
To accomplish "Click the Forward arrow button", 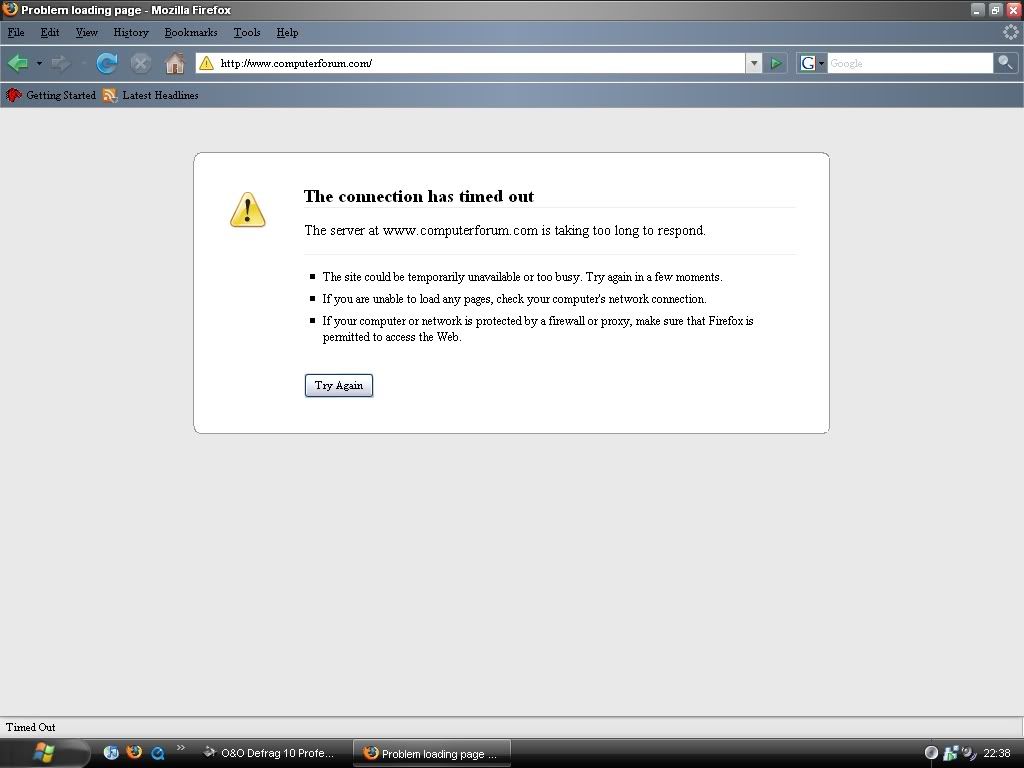I will pyautogui.click(x=60, y=63).
